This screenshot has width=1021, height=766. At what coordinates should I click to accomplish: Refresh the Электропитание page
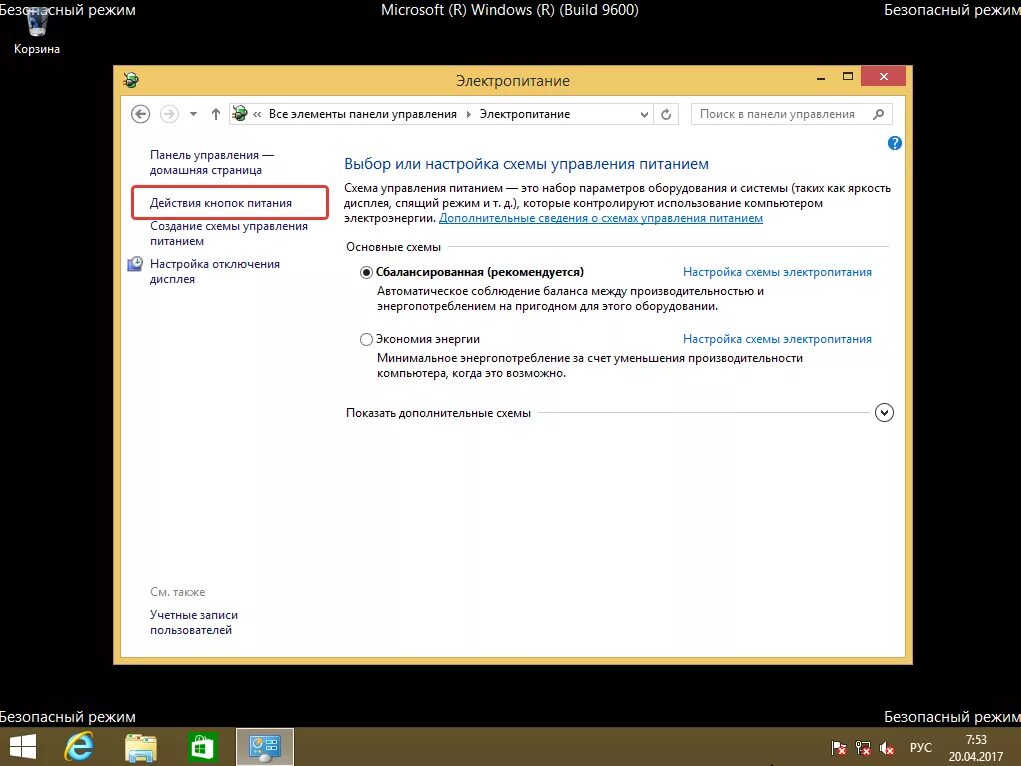click(666, 115)
